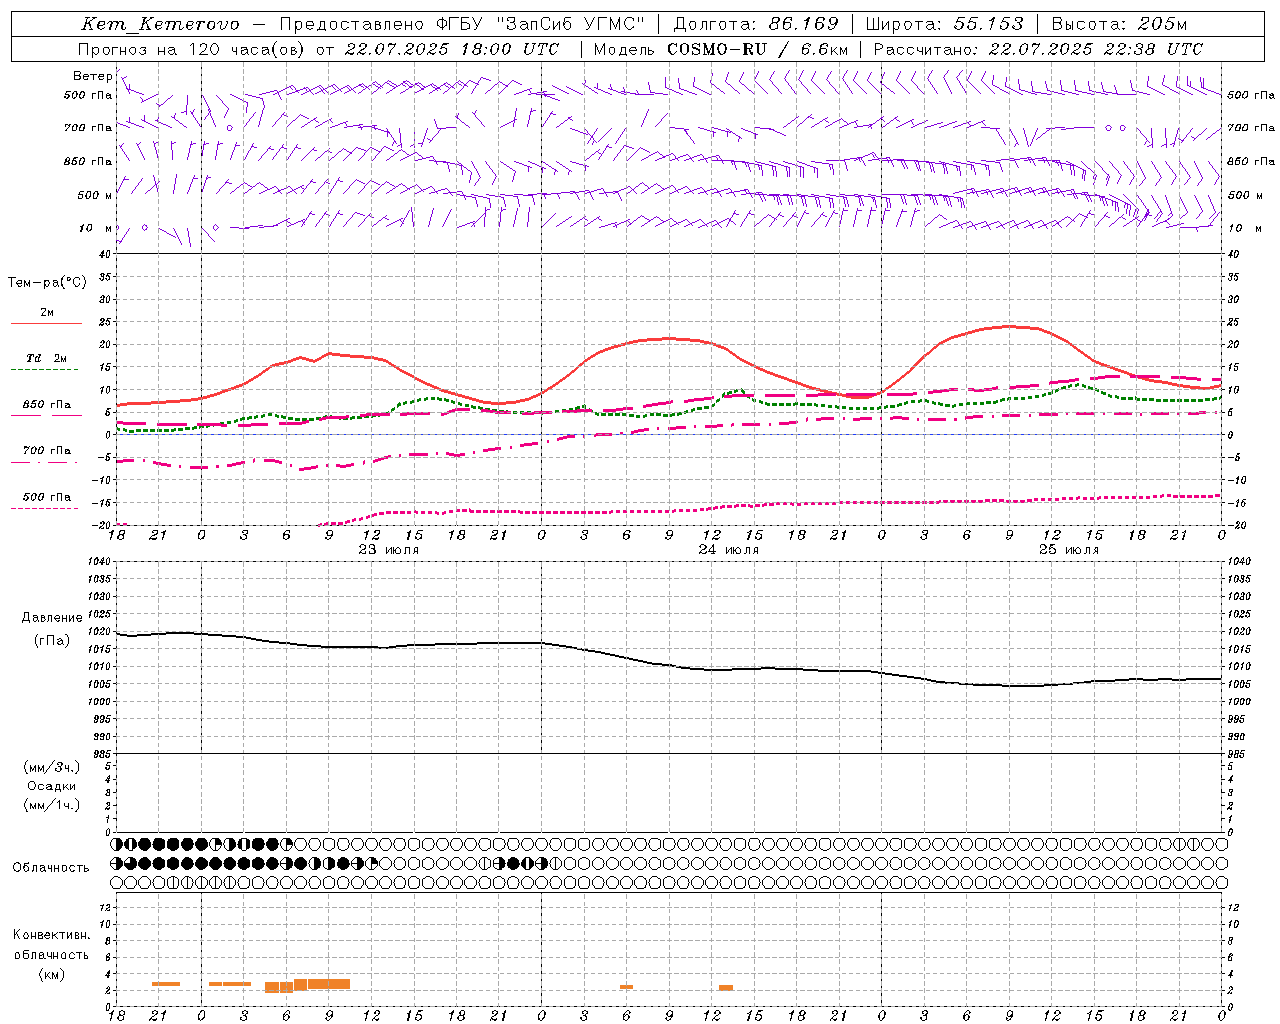The image size is (1280, 1024).
Task: Click the Тем-ра(°C) panel label
Action: [x=47, y=282]
